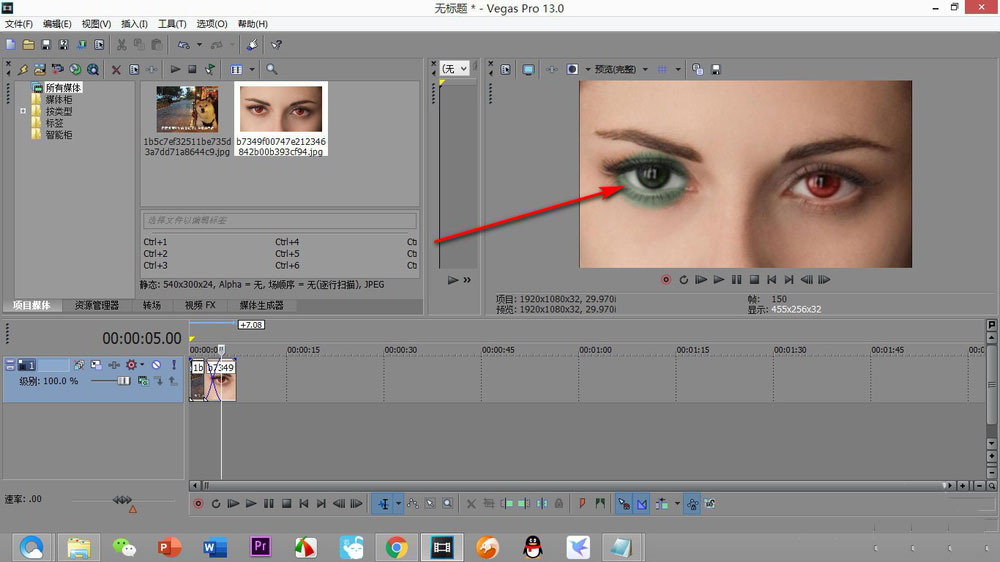
Task: Select the 媒体柜 folder
Action: click(59, 100)
